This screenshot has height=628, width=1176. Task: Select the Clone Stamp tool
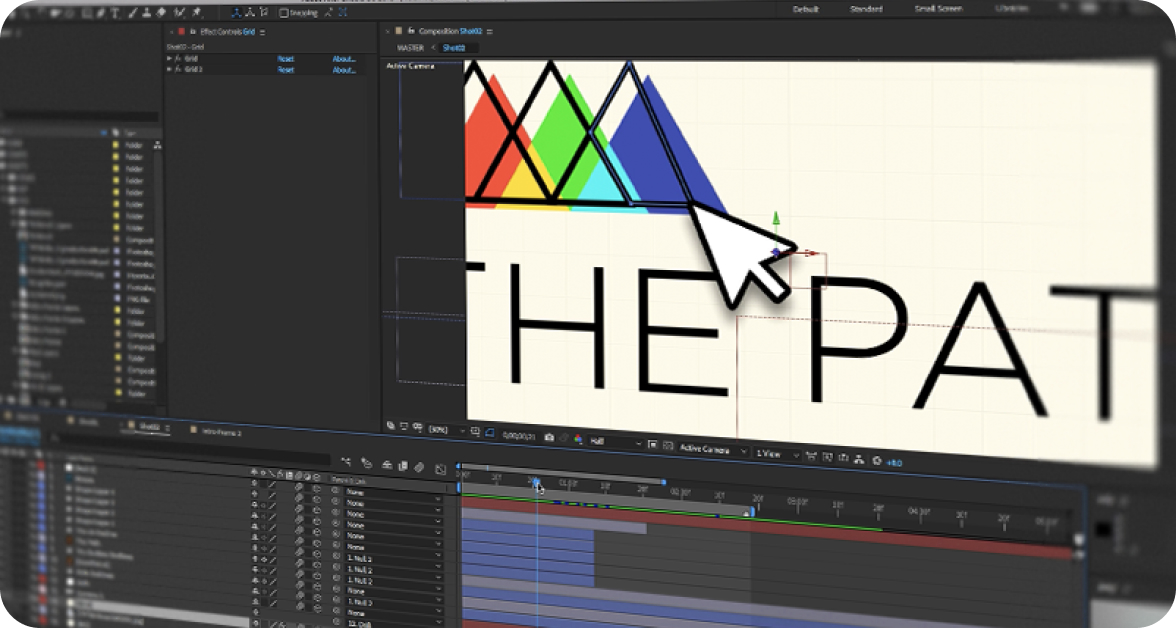(146, 13)
